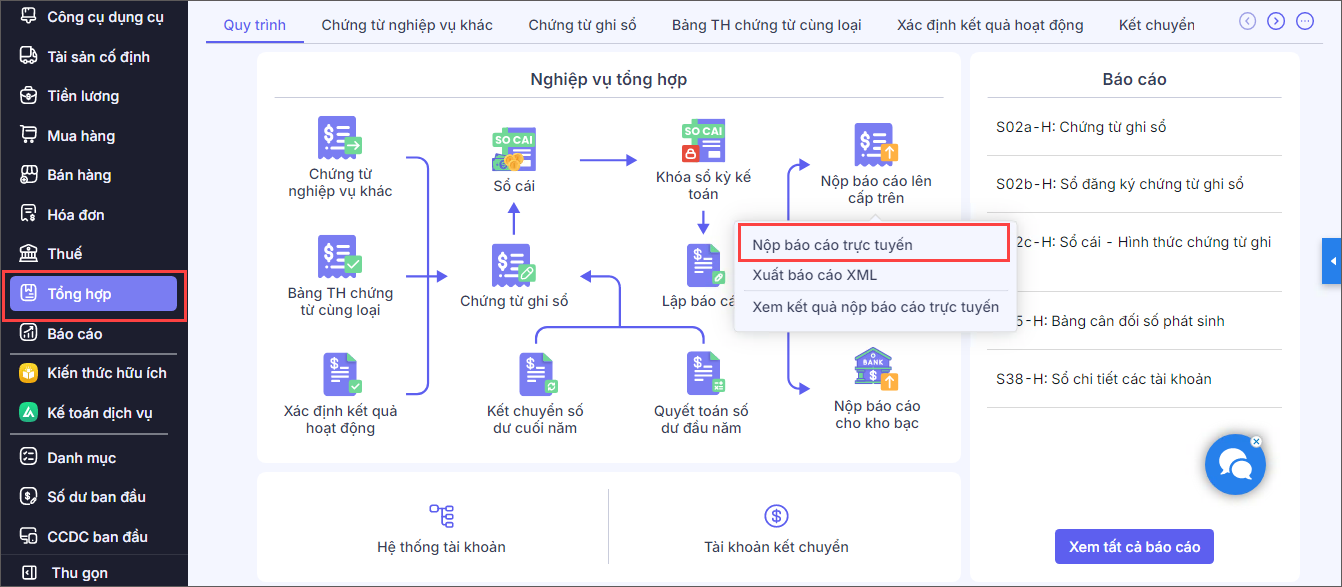Dismiss the chat bubble with its close icon

click(1257, 441)
